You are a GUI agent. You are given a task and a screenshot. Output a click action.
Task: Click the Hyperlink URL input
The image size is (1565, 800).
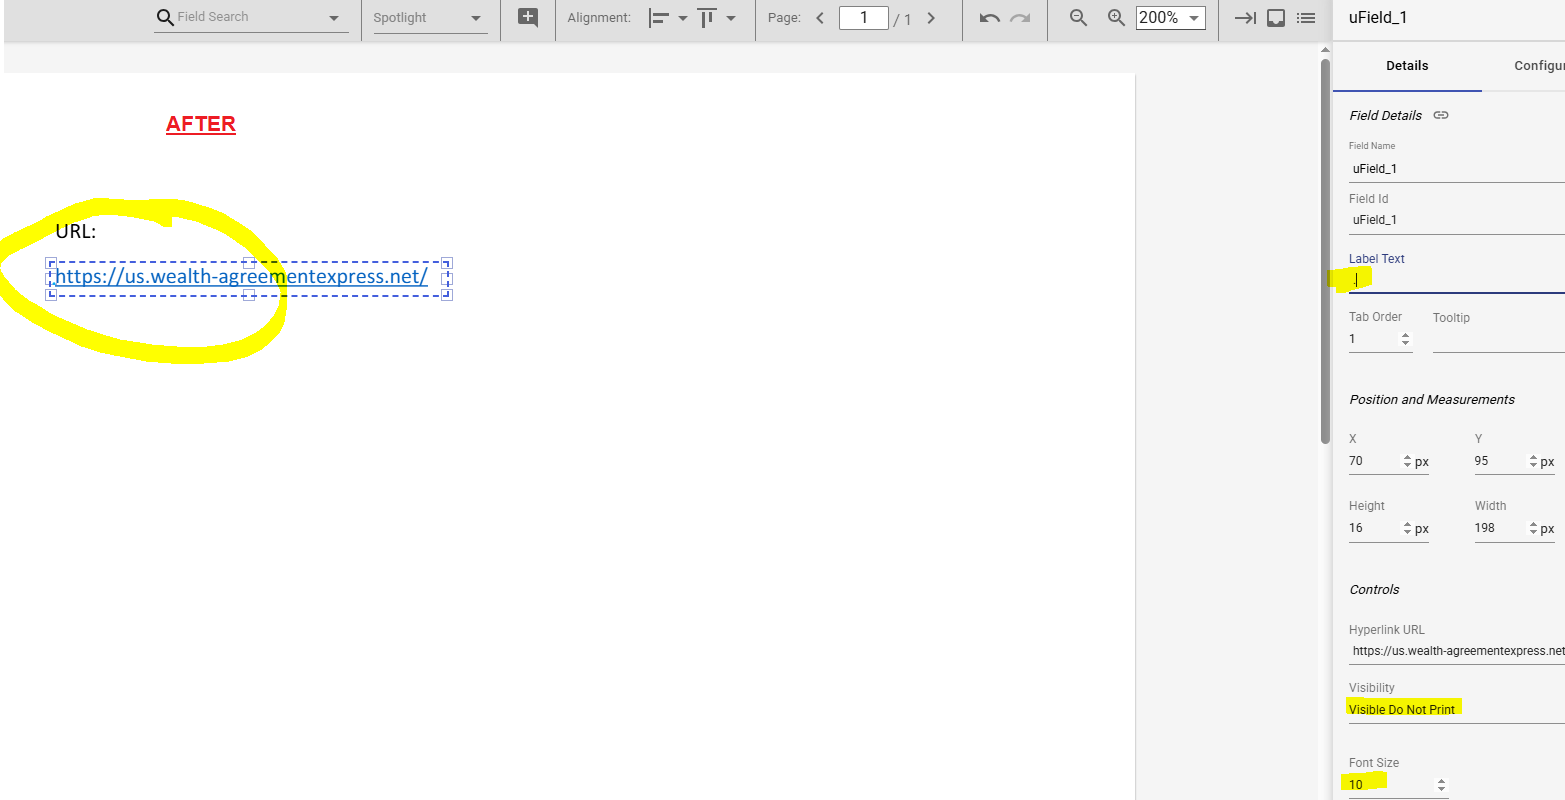point(1457,651)
